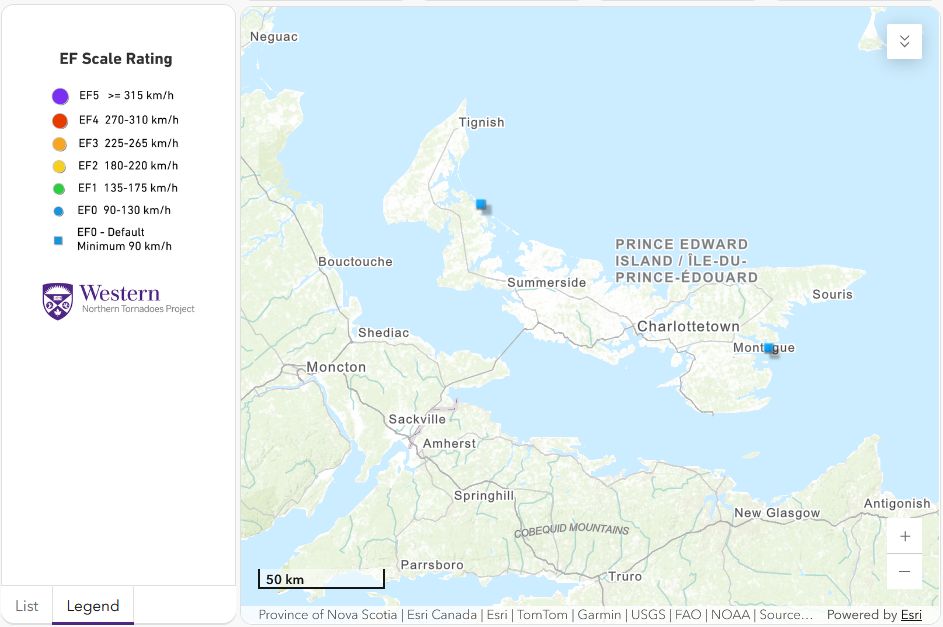The width and height of the screenshot is (943, 627).
Task: Click the red EF4 legend swatch
Action: tap(60, 121)
